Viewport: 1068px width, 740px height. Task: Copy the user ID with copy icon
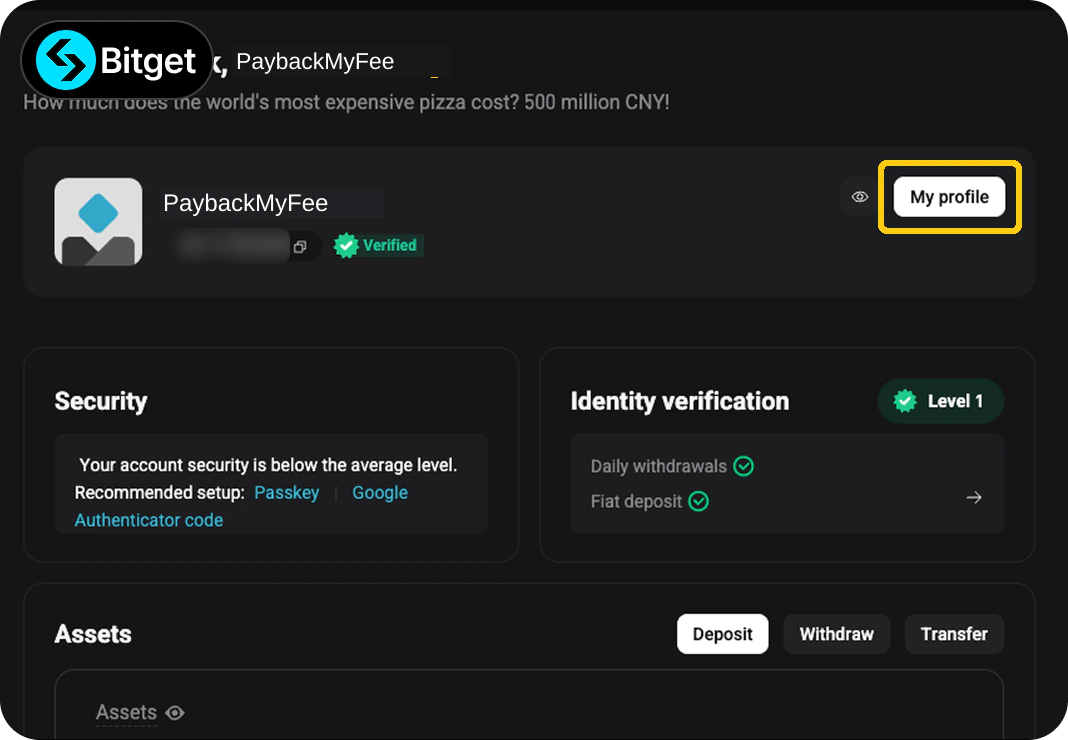pyautogui.click(x=300, y=247)
